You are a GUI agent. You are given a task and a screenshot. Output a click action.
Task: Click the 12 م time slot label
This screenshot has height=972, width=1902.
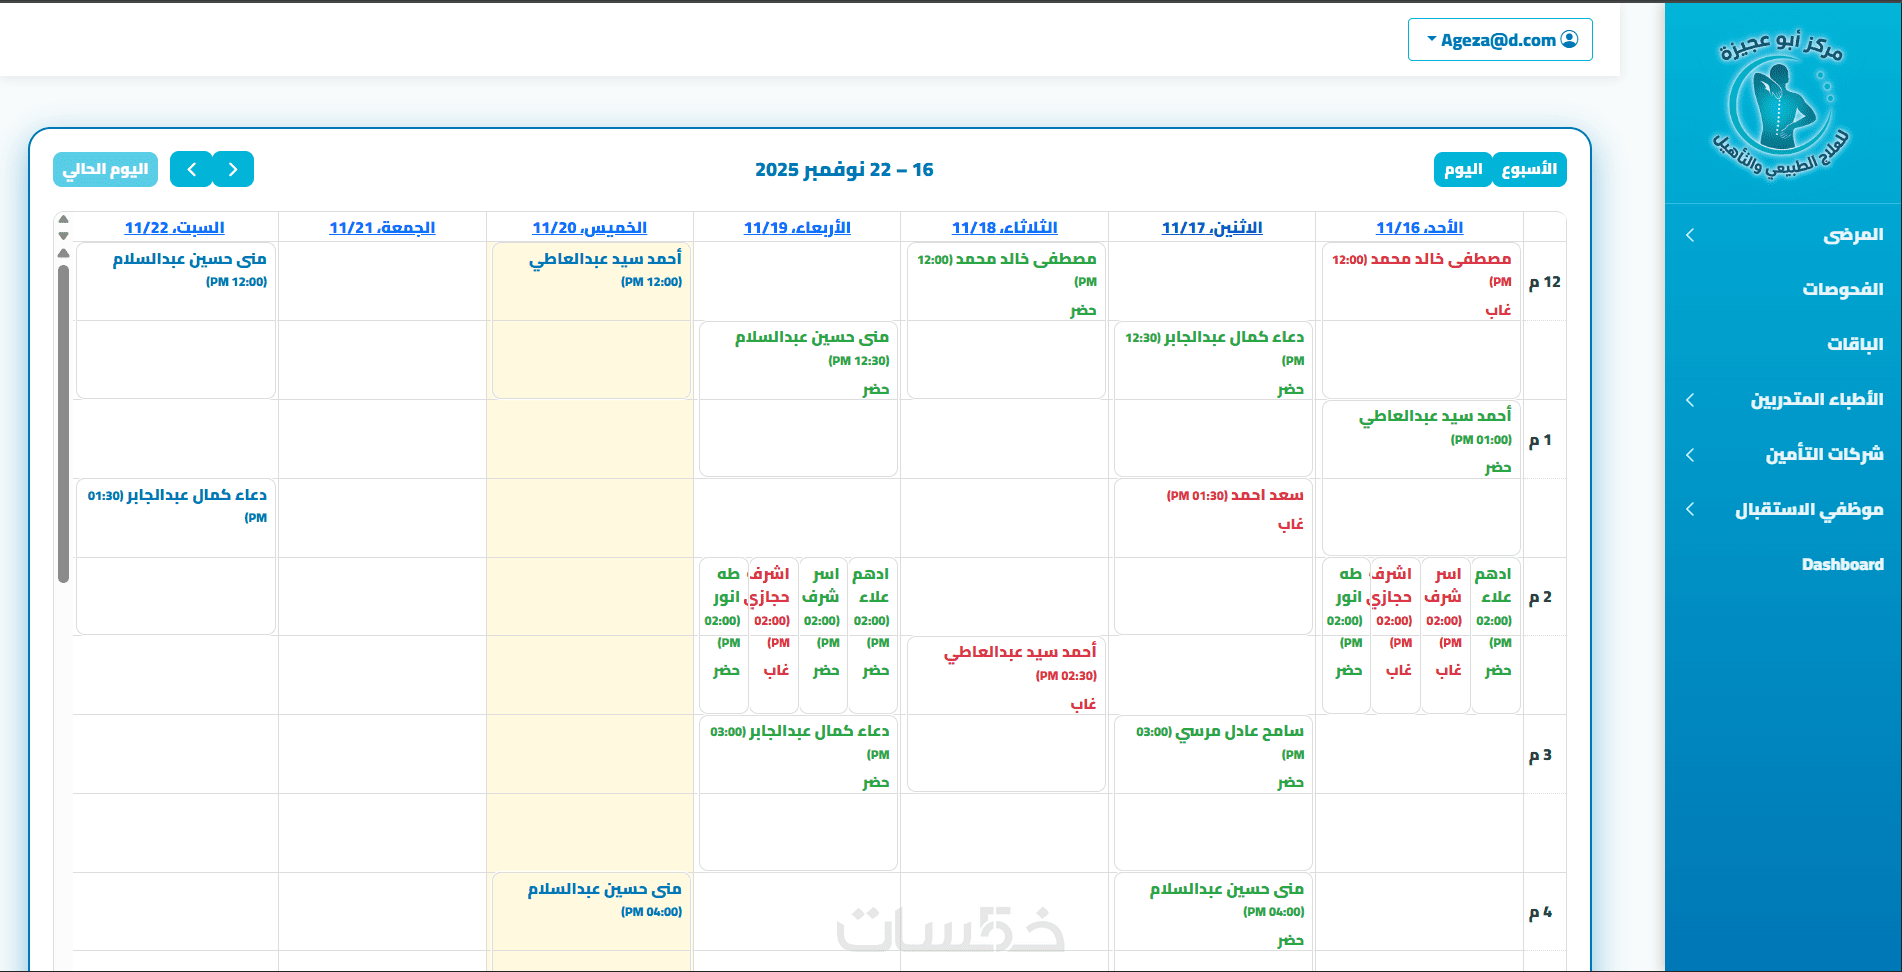pos(1545,282)
